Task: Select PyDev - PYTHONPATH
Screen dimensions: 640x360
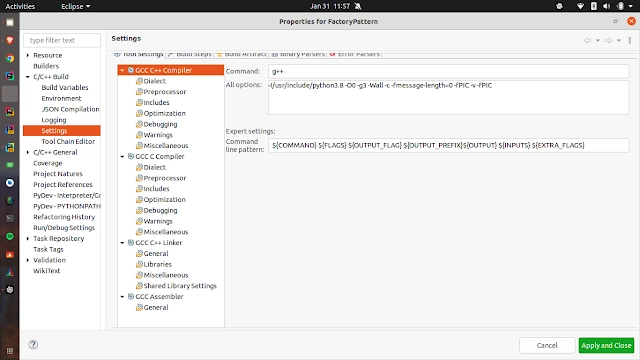Action: 67,206
